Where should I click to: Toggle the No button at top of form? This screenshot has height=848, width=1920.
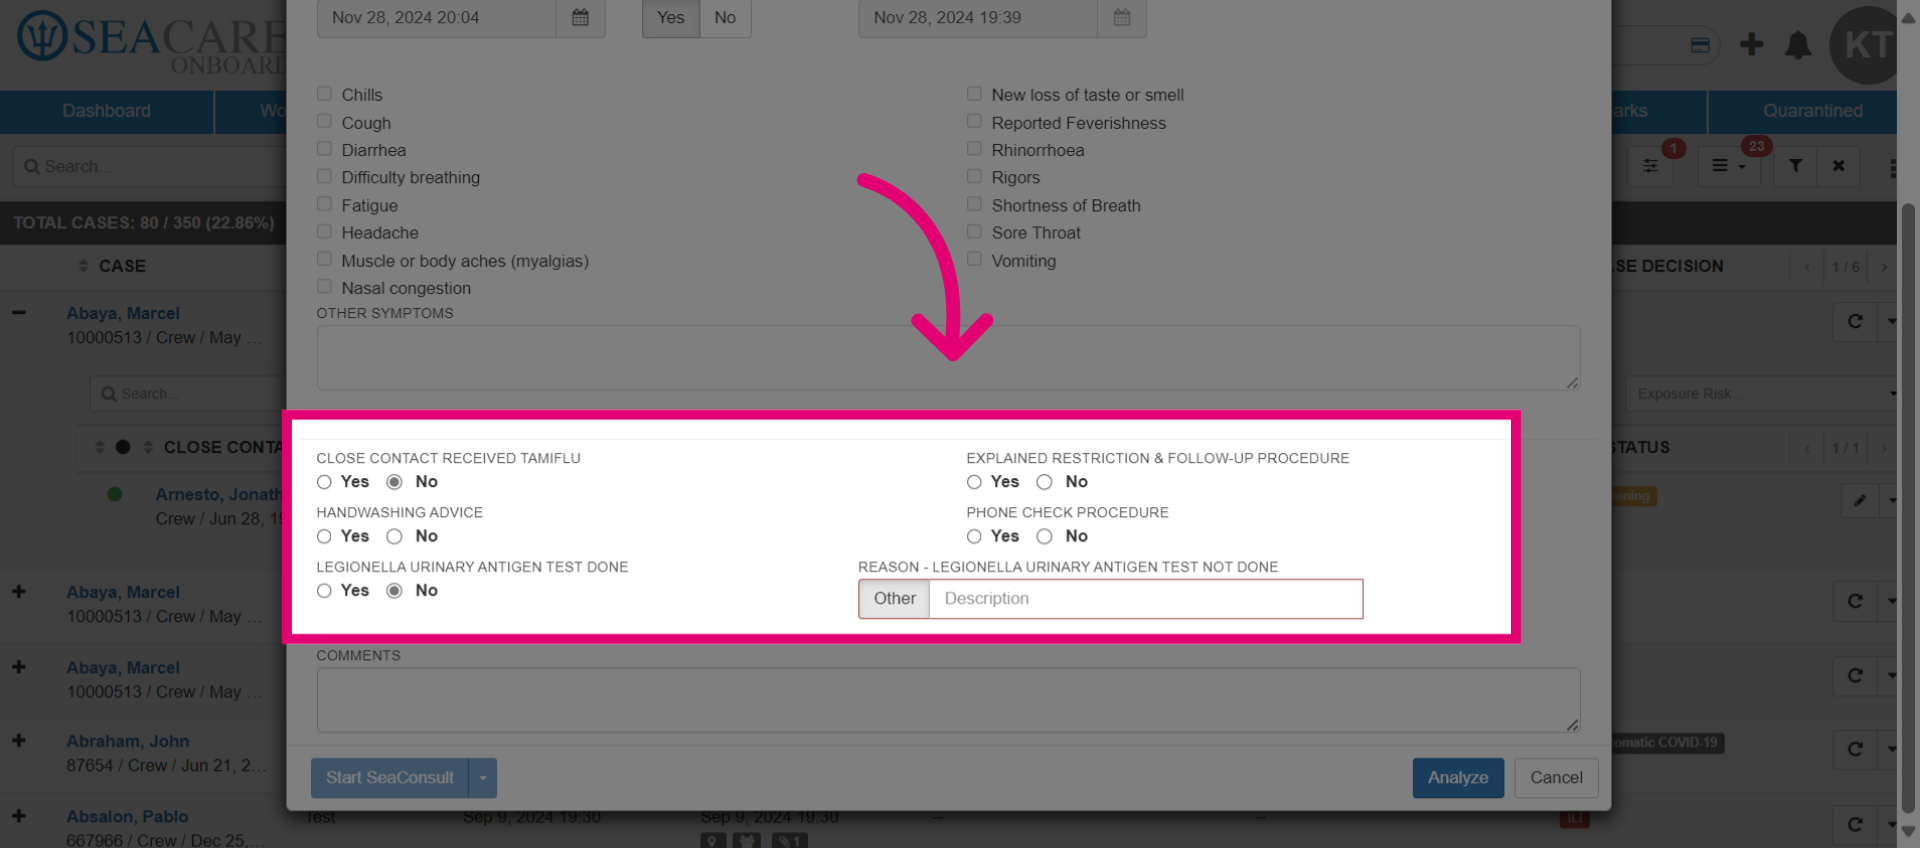725,18
